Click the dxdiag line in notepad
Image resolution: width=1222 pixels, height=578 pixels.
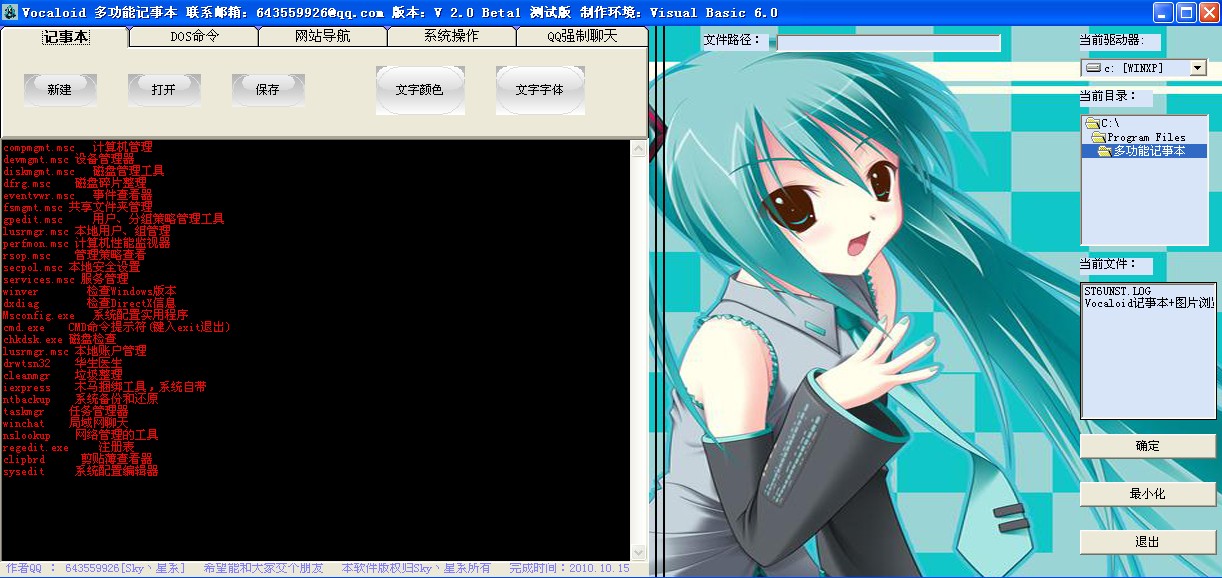pyautogui.click(x=90, y=303)
